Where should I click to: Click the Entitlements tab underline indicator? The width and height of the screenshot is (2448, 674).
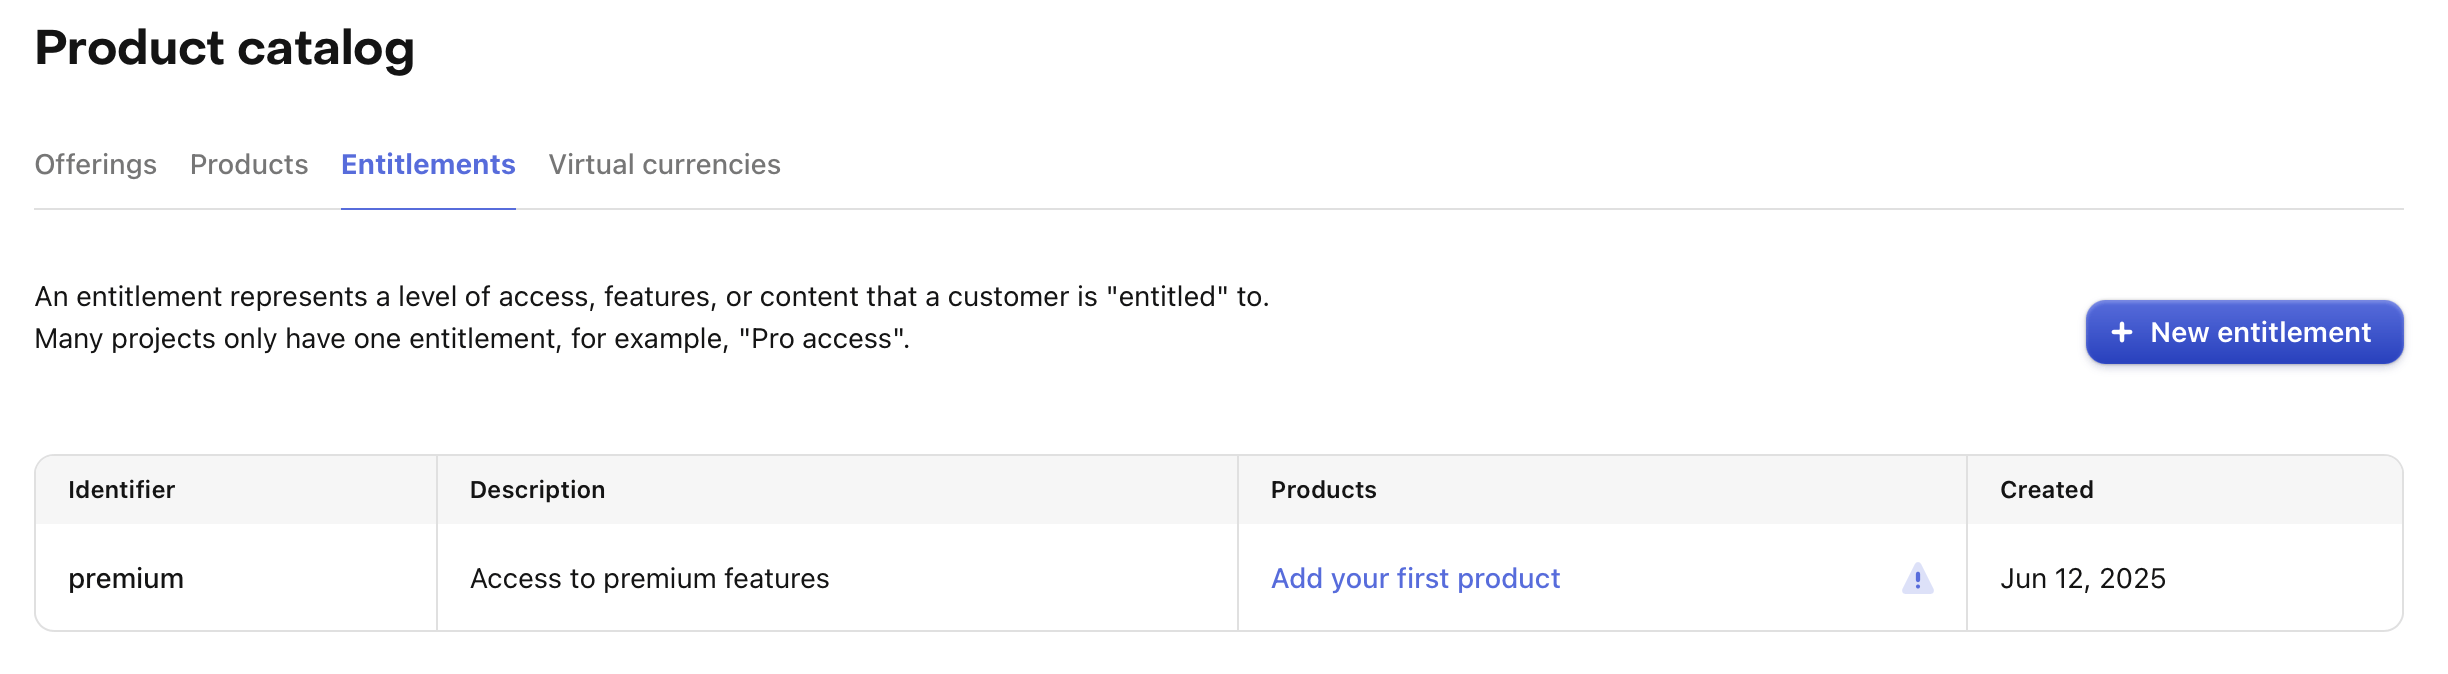[428, 210]
